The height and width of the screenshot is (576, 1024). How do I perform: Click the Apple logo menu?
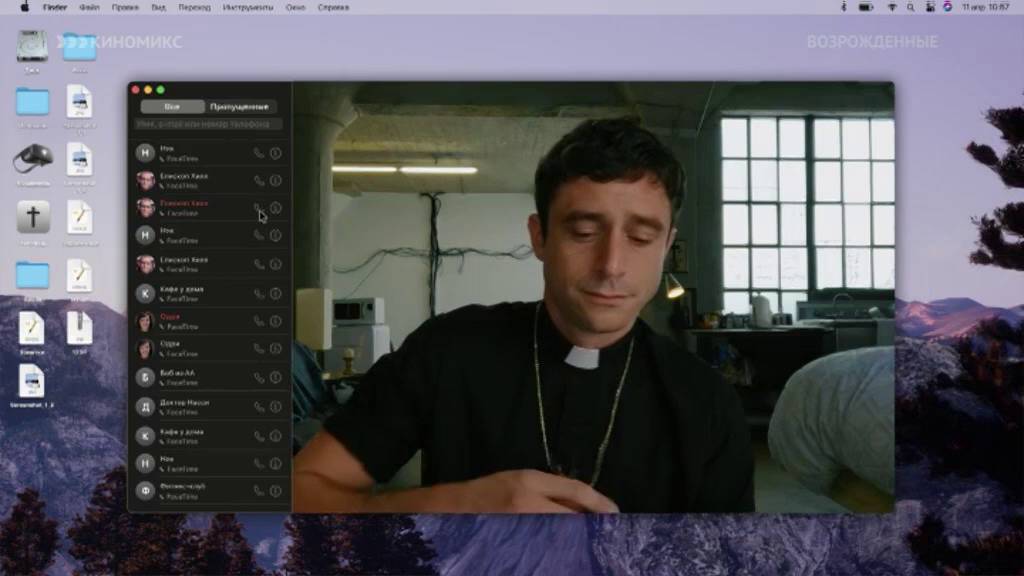pyautogui.click(x=25, y=7)
